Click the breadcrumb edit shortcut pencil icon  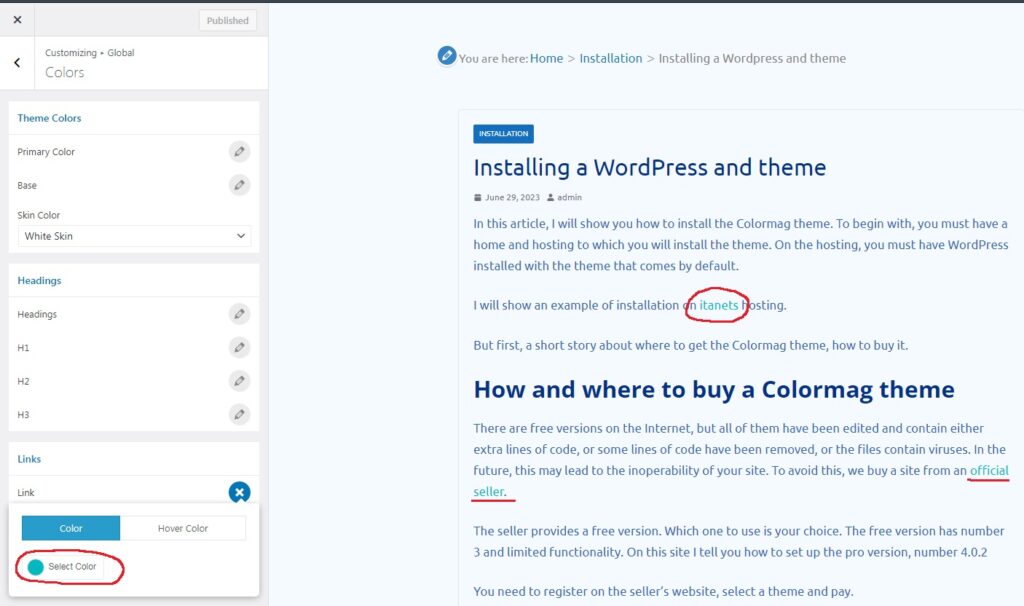(x=447, y=56)
